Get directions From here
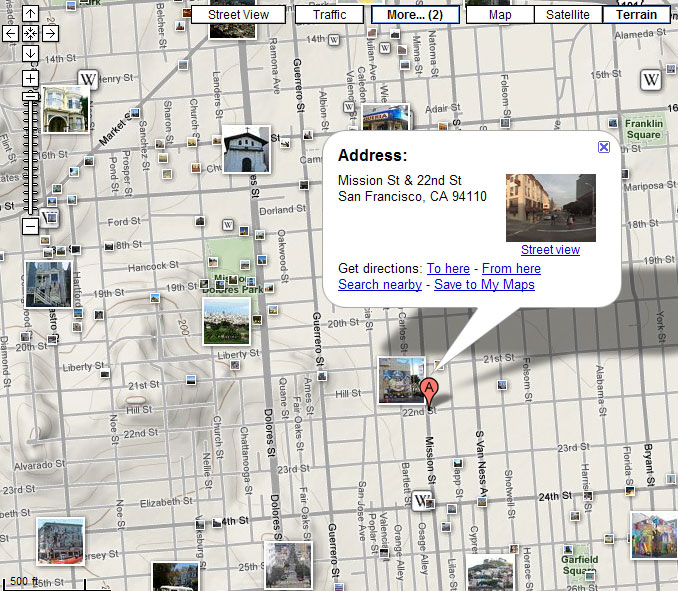This screenshot has width=678, height=591. [511, 268]
